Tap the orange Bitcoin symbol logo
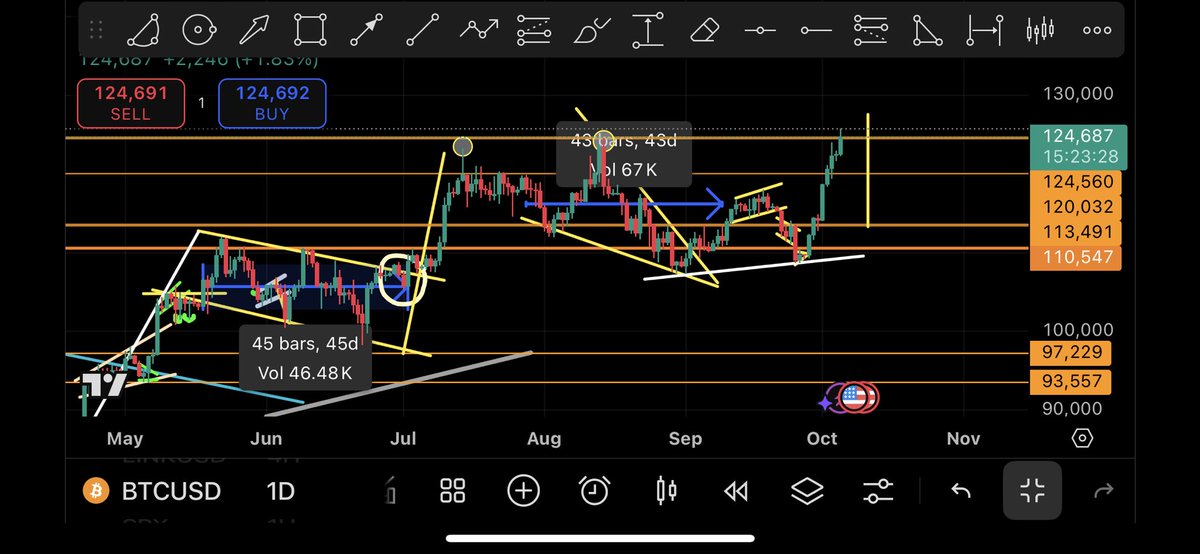 click(x=95, y=491)
